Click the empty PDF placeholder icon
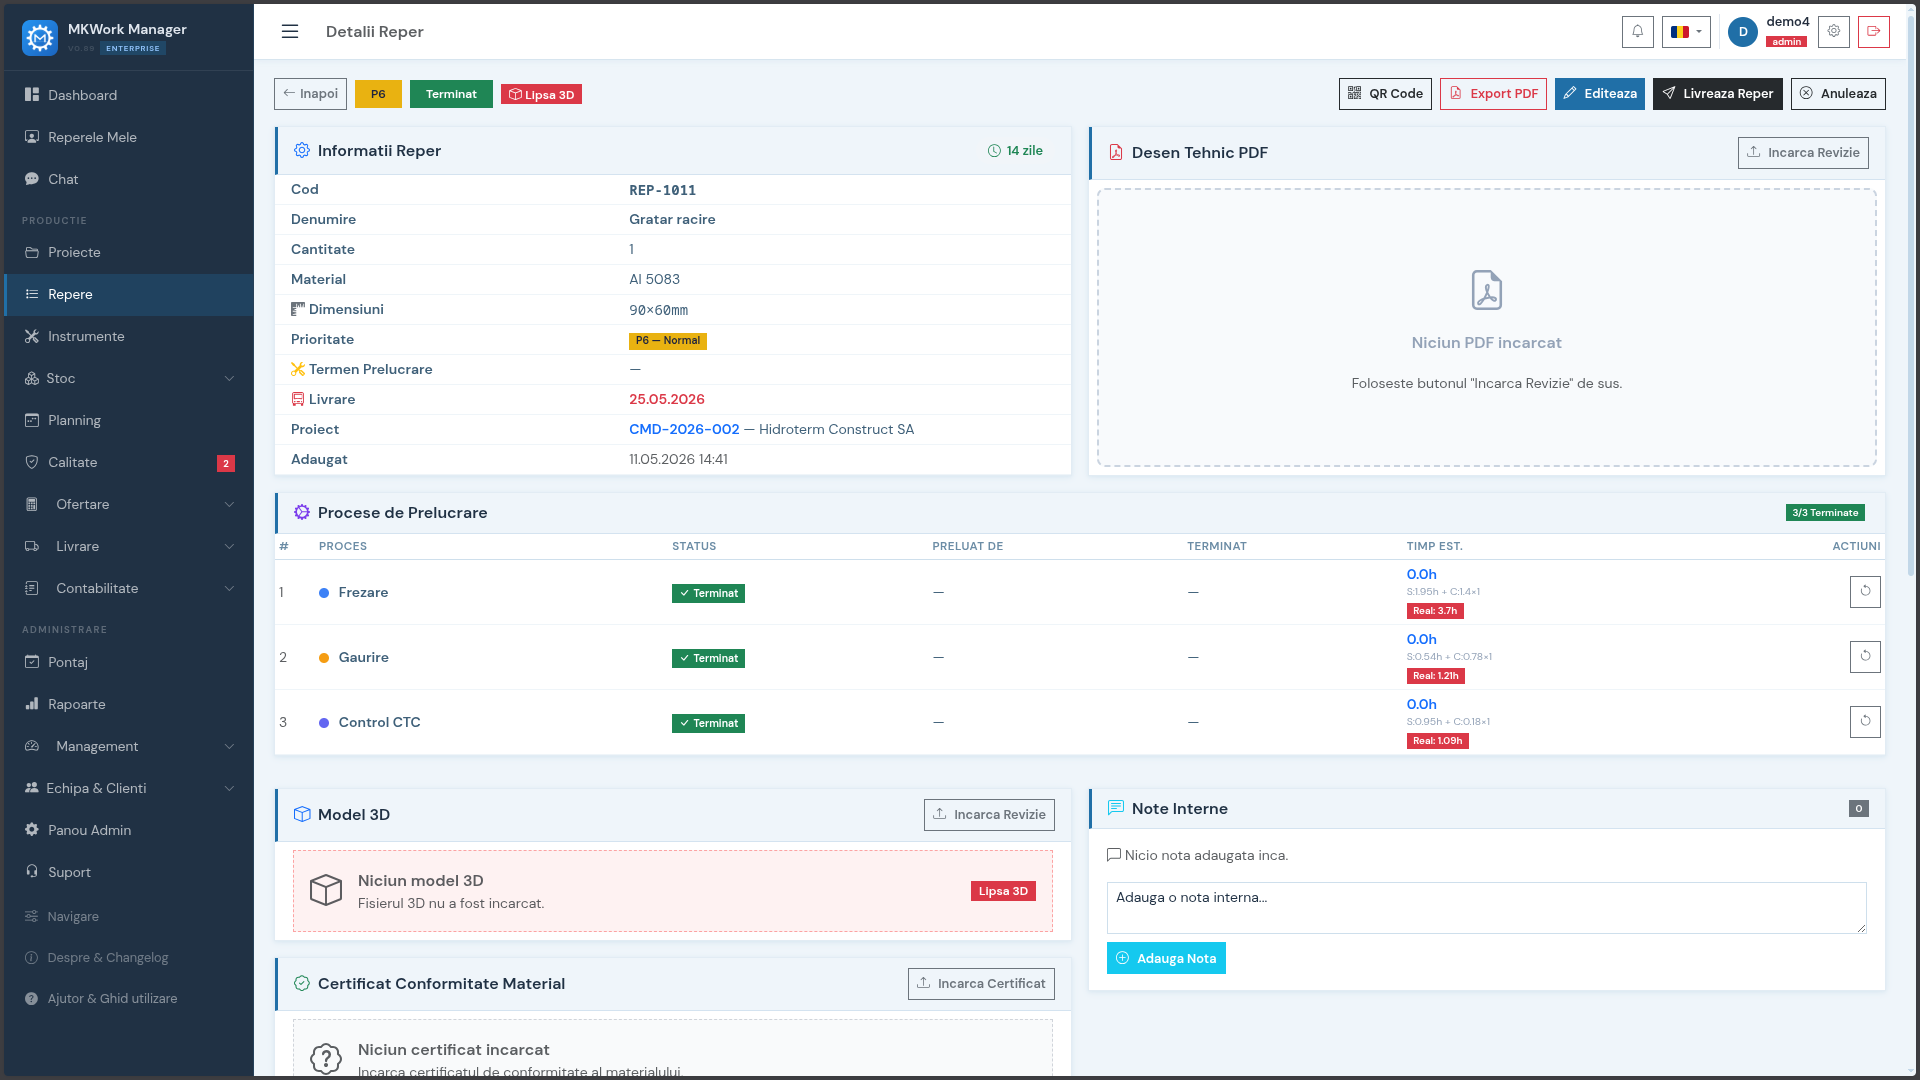1920x1080 pixels. pos(1486,290)
